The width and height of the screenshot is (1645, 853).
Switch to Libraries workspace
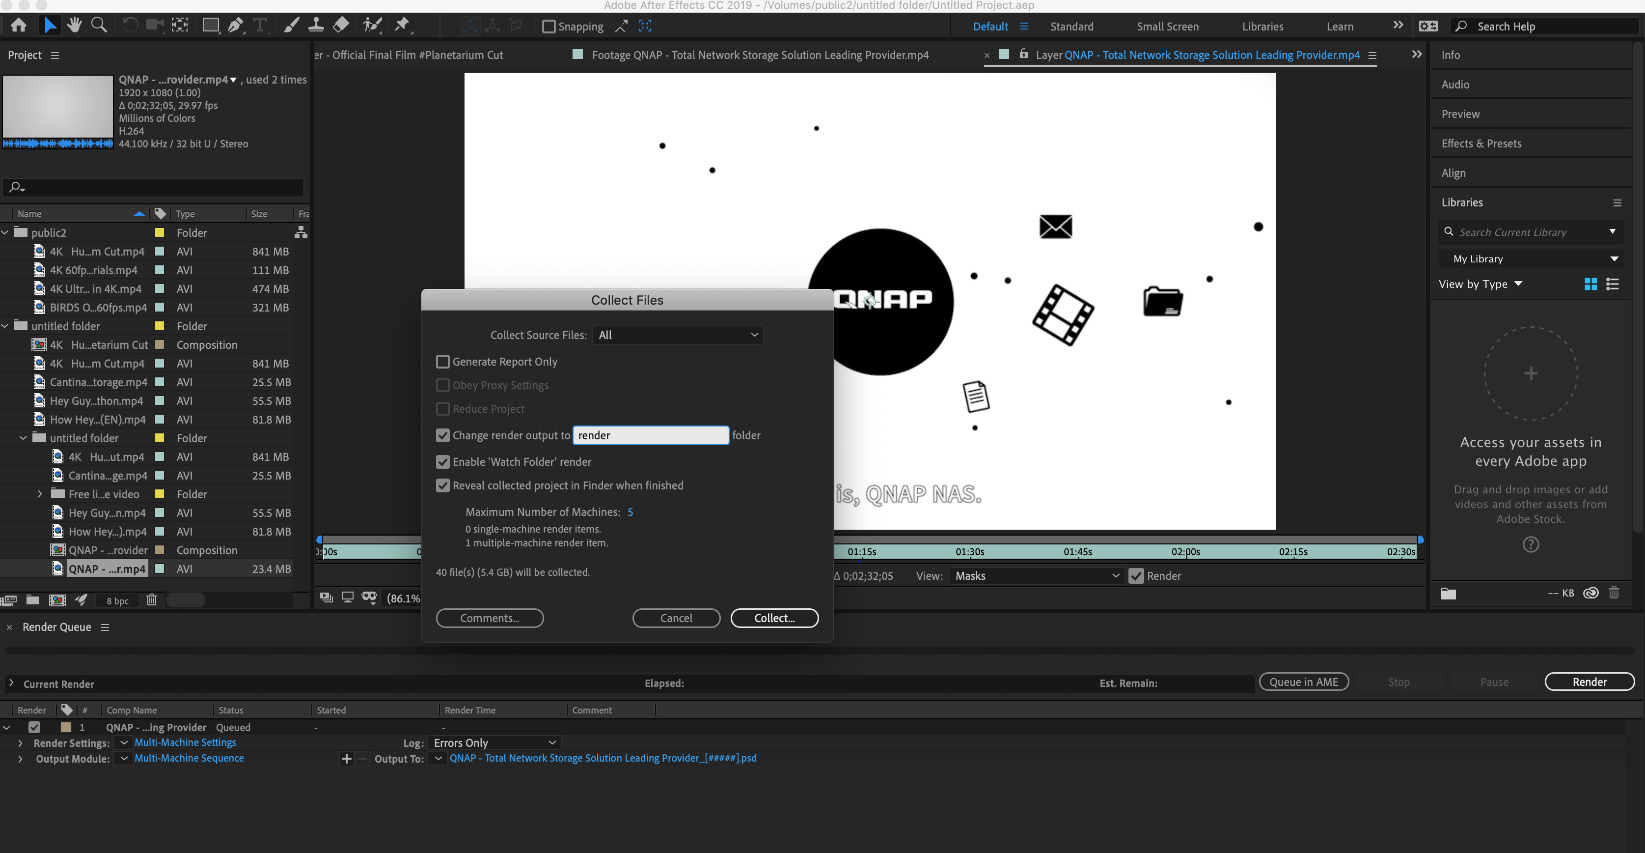pos(1262,27)
